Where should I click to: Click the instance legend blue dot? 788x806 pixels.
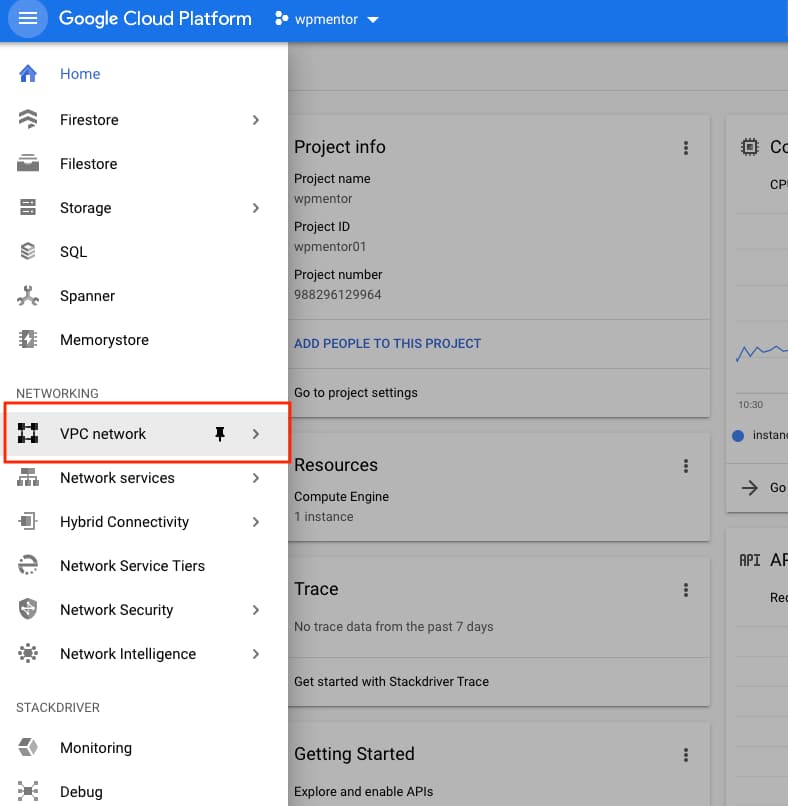[x=738, y=435]
